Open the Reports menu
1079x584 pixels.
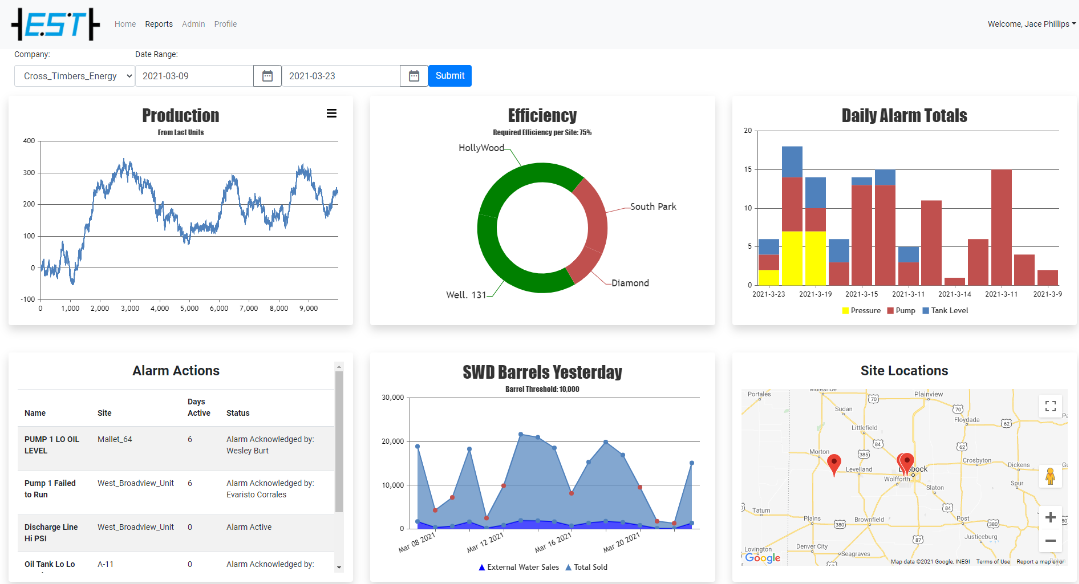pyautogui.click(x=159, y=24)
